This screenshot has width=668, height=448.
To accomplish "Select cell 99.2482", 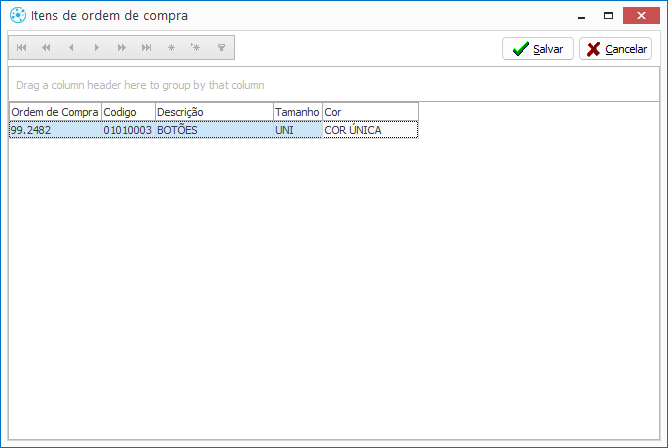I will [55, 130].
